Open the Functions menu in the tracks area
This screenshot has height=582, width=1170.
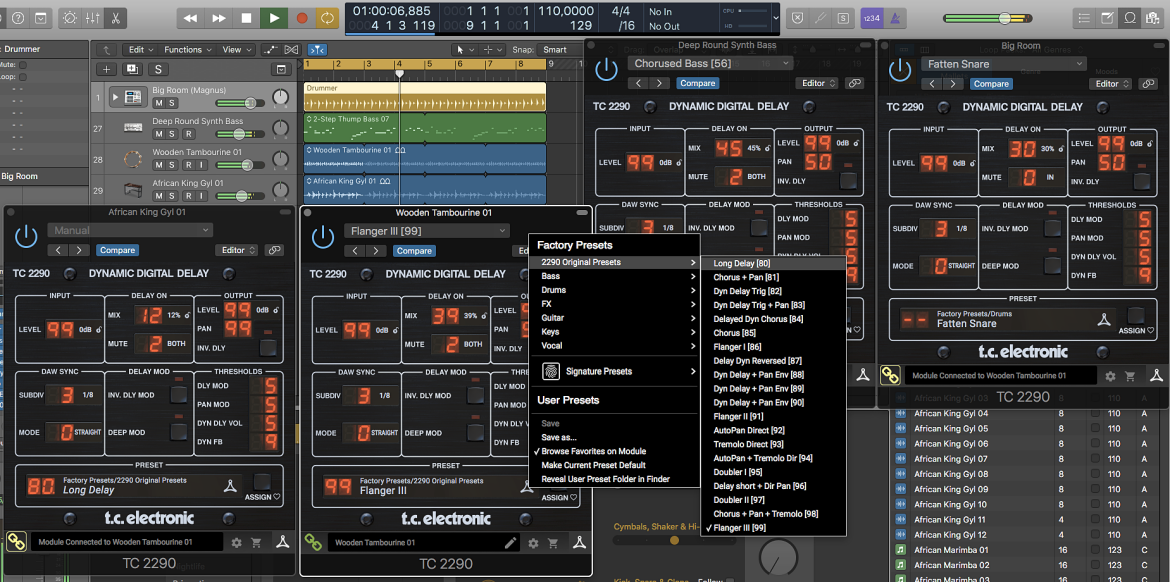pyautogui.click(x=187, y=50)
